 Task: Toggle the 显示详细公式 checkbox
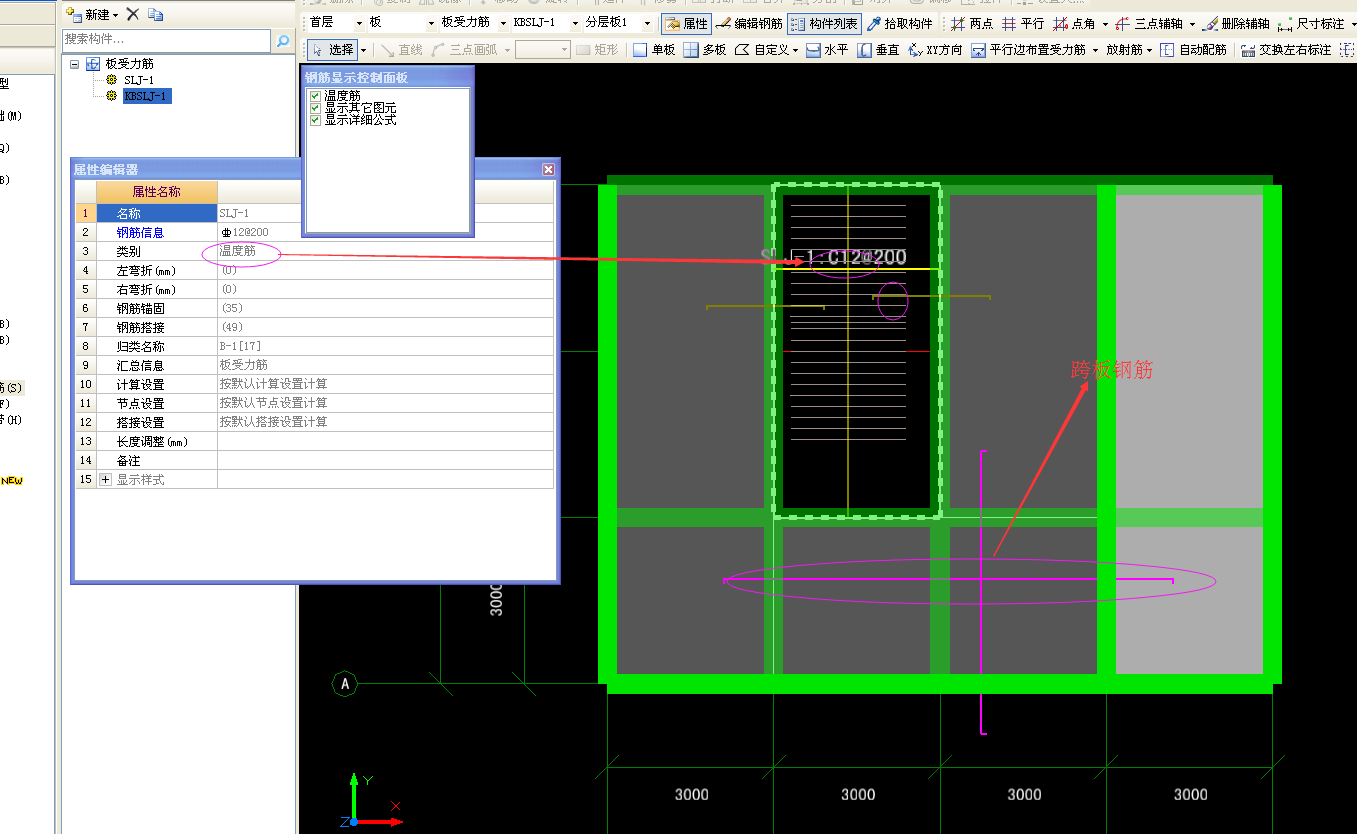[x=315, y=120]
